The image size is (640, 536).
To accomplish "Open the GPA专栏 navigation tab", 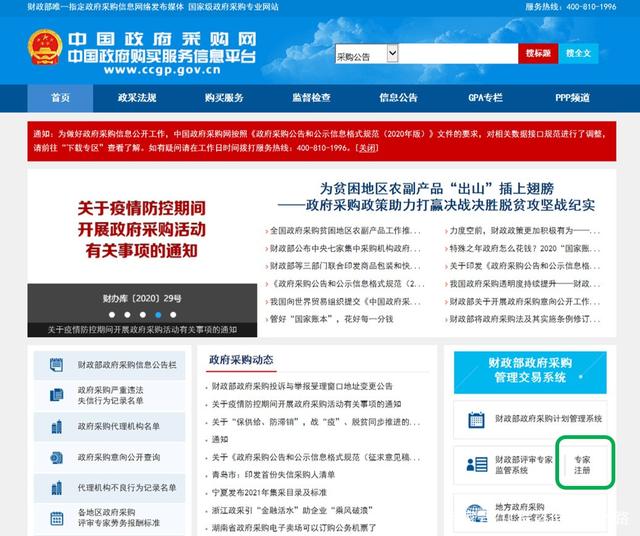I will pos(485,98).
